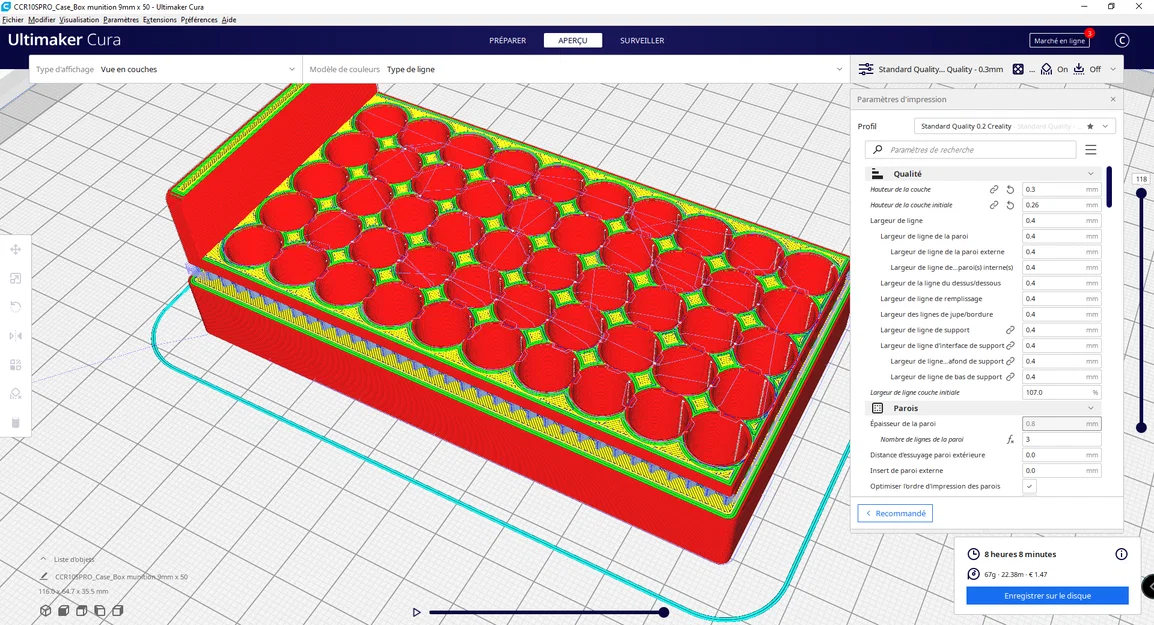Image resolution: width=1154 pixels, height=625 pixels.
Task: Click the Paramètres de recherche search field
Action: [x=971, y=149]
